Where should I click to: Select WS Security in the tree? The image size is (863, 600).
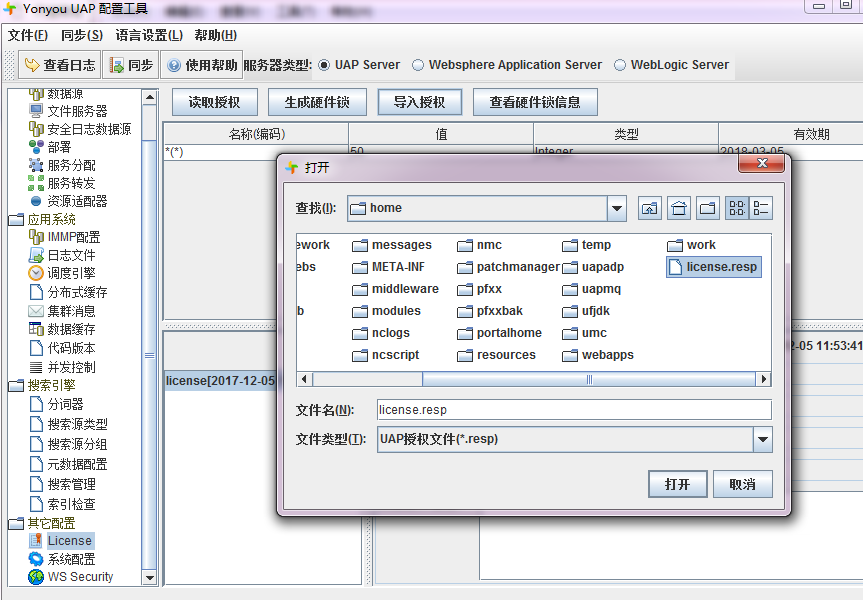pyautogui.click(x=80, y=577)
